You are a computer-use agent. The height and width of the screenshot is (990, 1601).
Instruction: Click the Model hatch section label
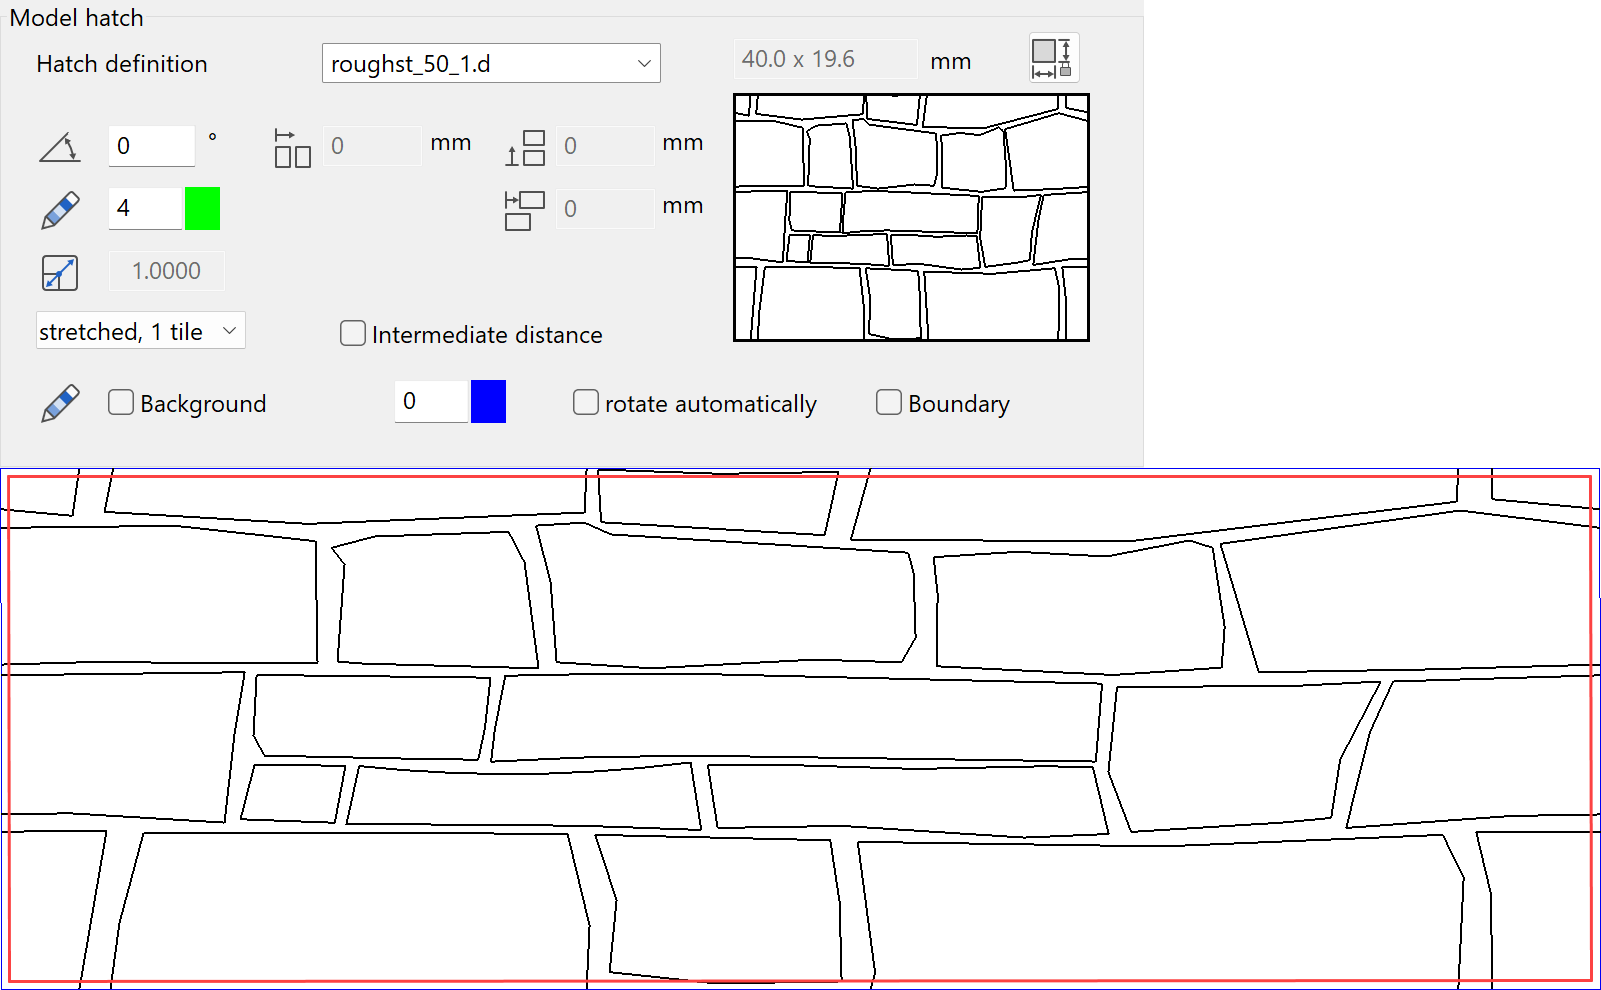click(77, 17)
